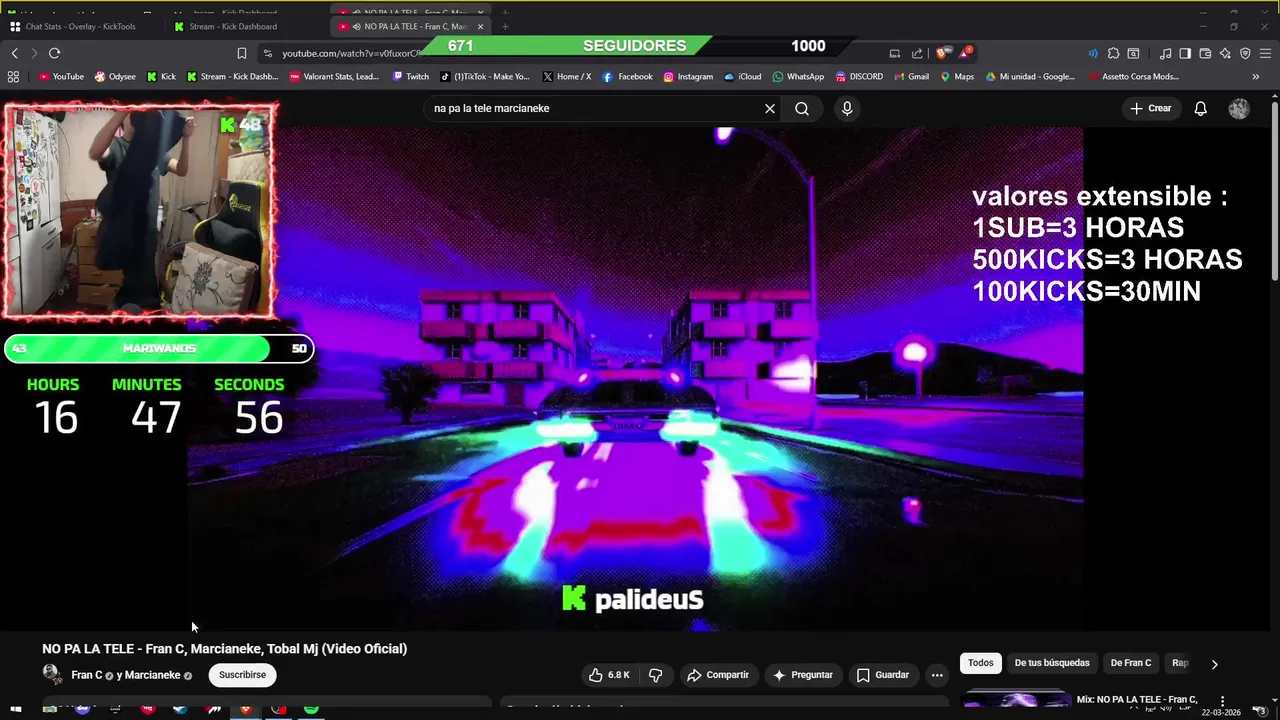Open the Facebook bookmark
Screen dimensions: 1280x720
(627, 76)
